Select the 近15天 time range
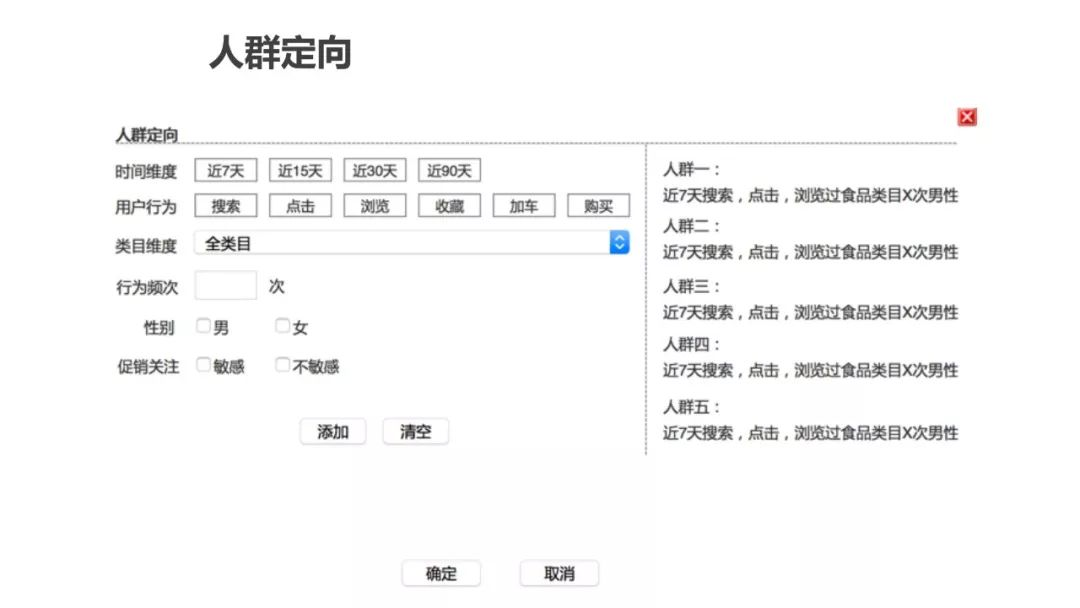 300,171
